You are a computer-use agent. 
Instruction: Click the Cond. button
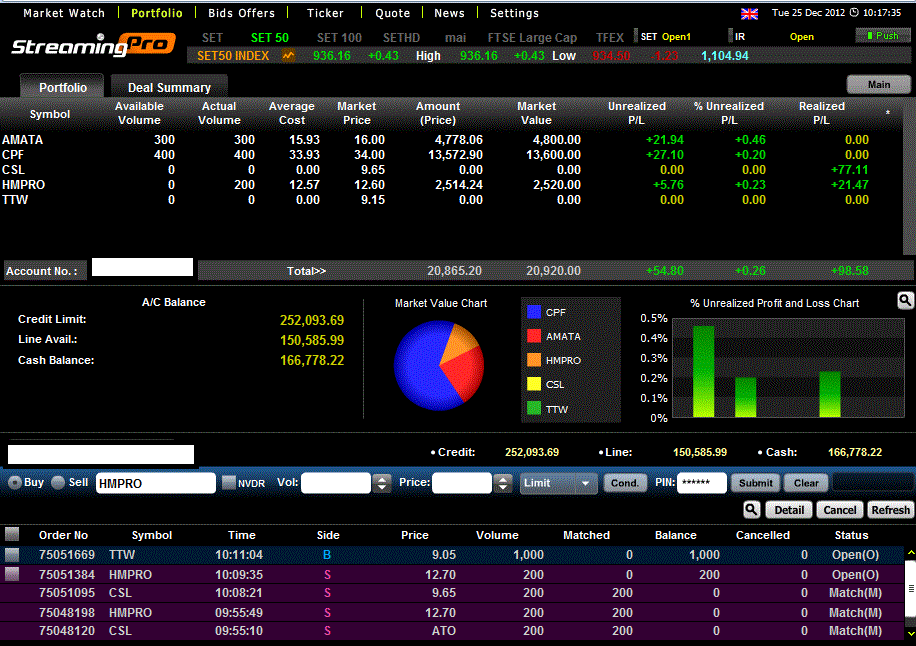pos(624,483)
